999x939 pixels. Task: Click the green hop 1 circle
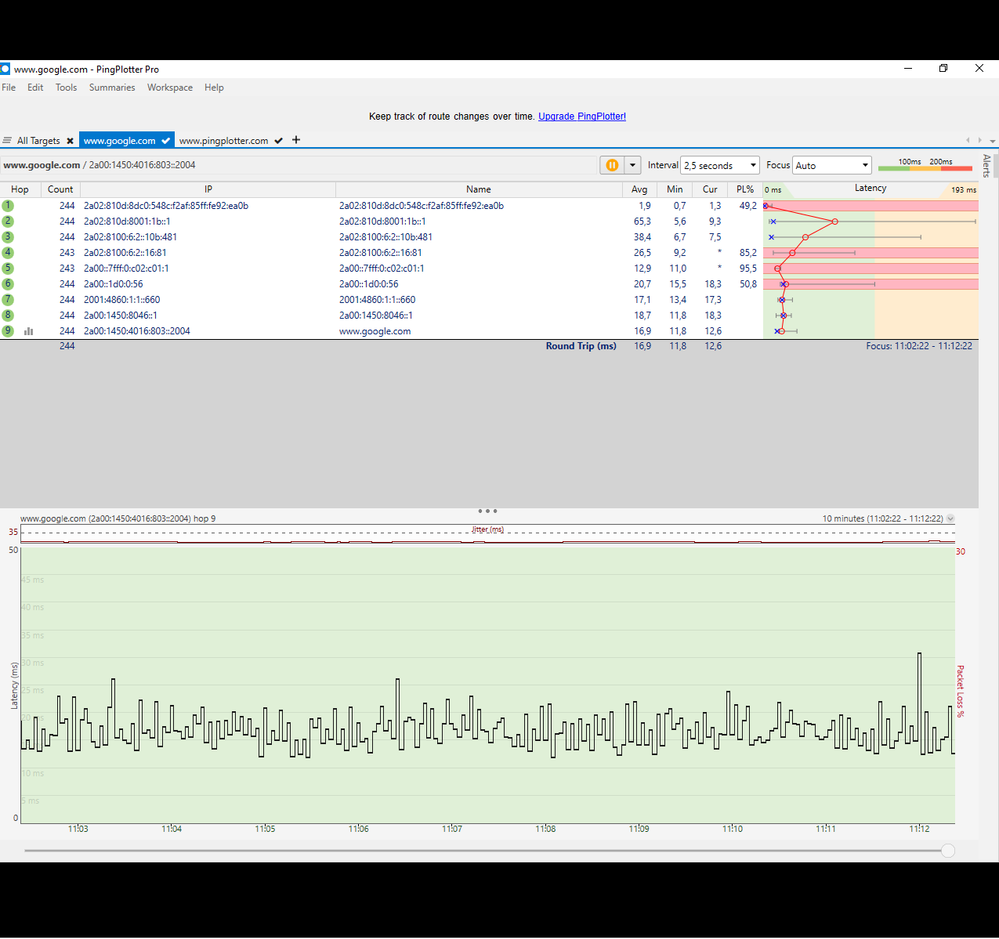(8, 206)
